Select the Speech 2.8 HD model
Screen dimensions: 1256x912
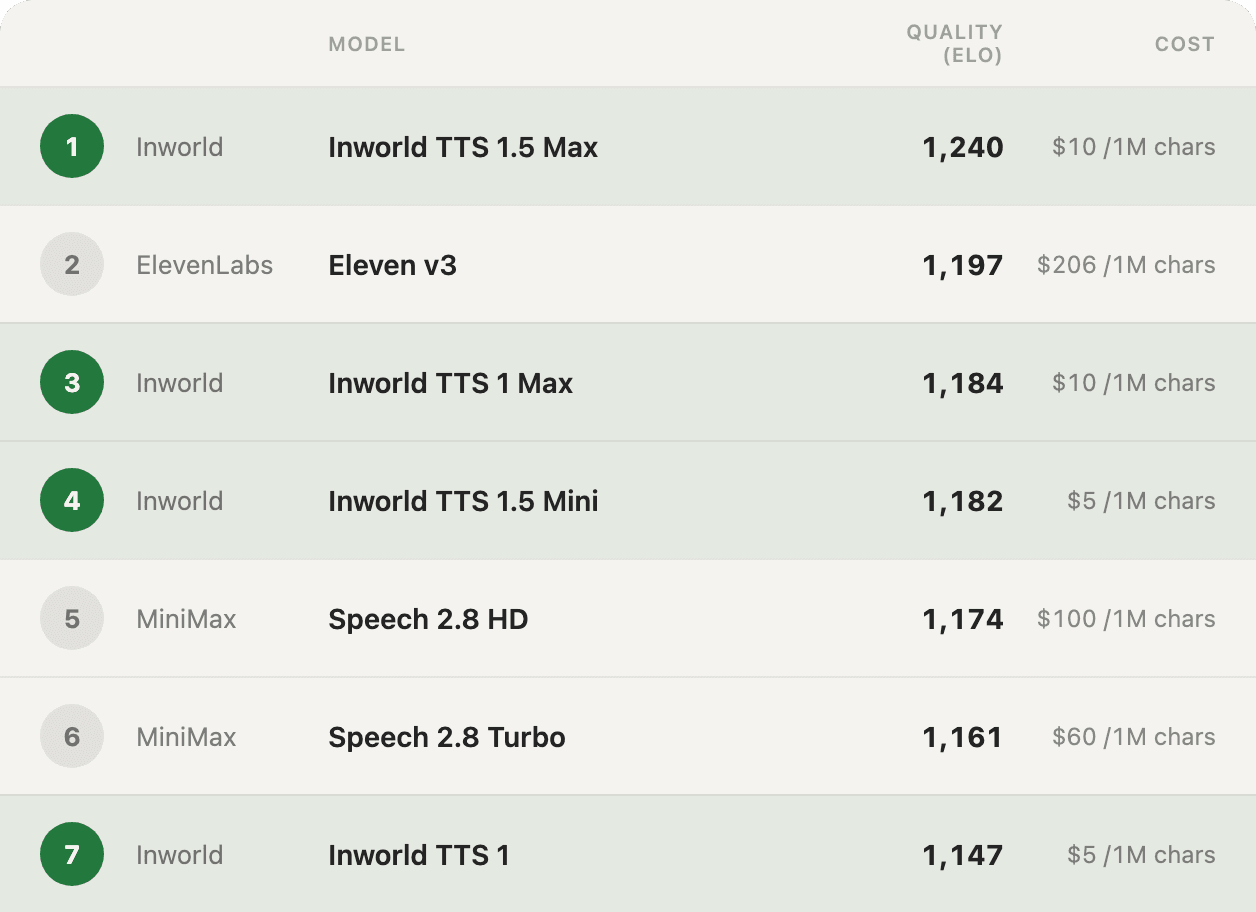428,619
